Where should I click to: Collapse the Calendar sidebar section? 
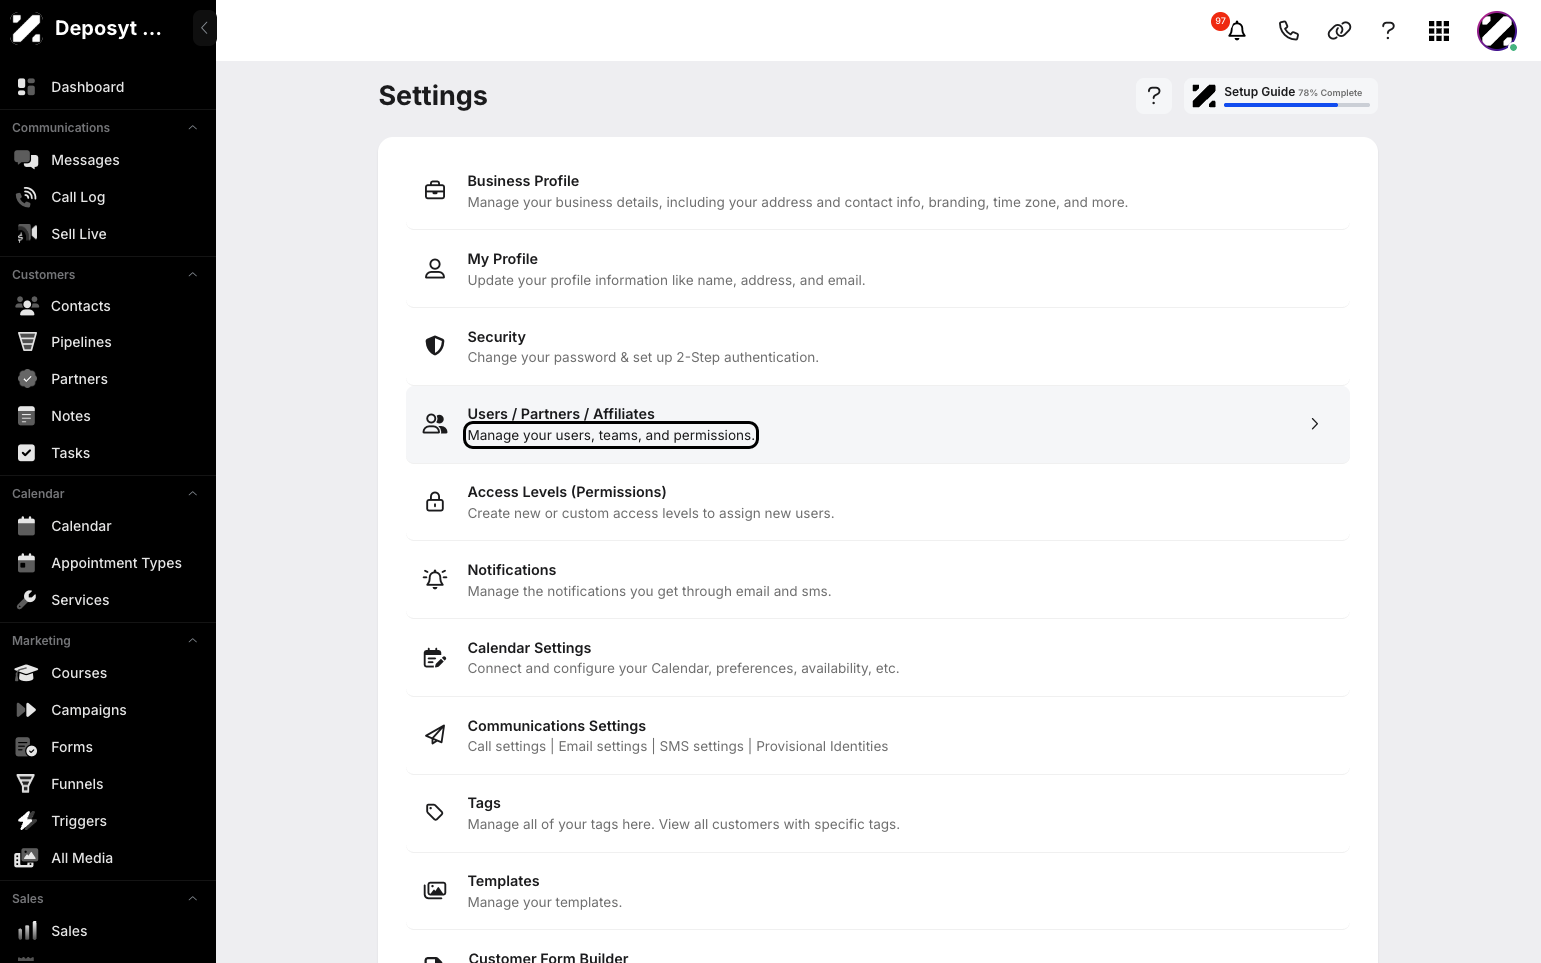click(x=193, y=494)
